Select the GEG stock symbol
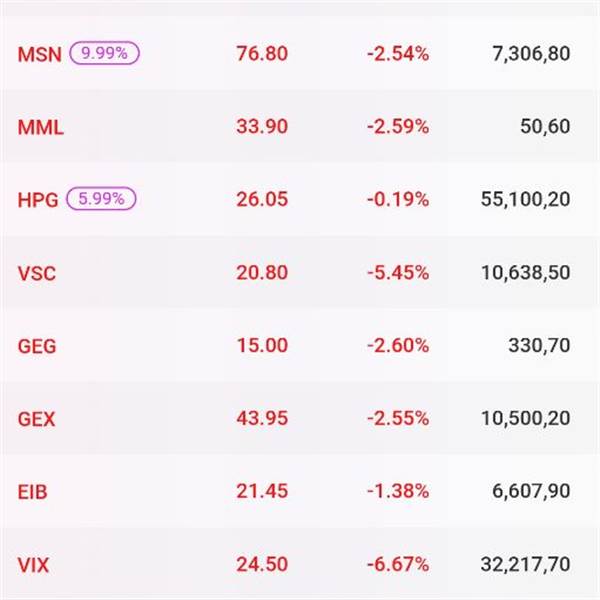The image size is (600, 600). click(x=38, y=346)
